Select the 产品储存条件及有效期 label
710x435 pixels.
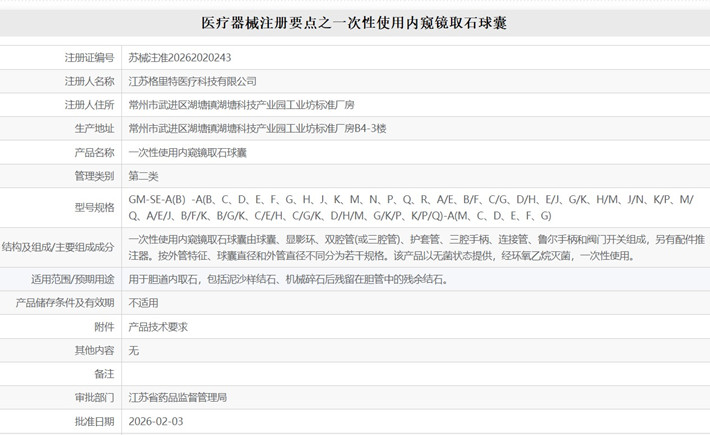[x=65, y=303]
